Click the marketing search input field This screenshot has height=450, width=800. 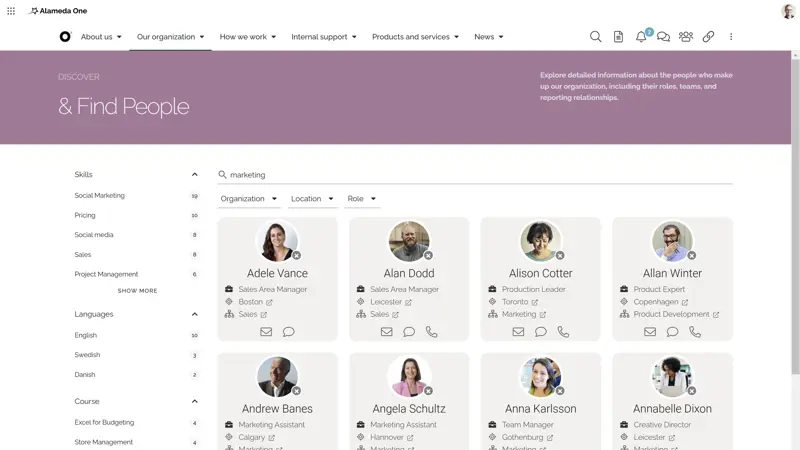tap(475, 174)
